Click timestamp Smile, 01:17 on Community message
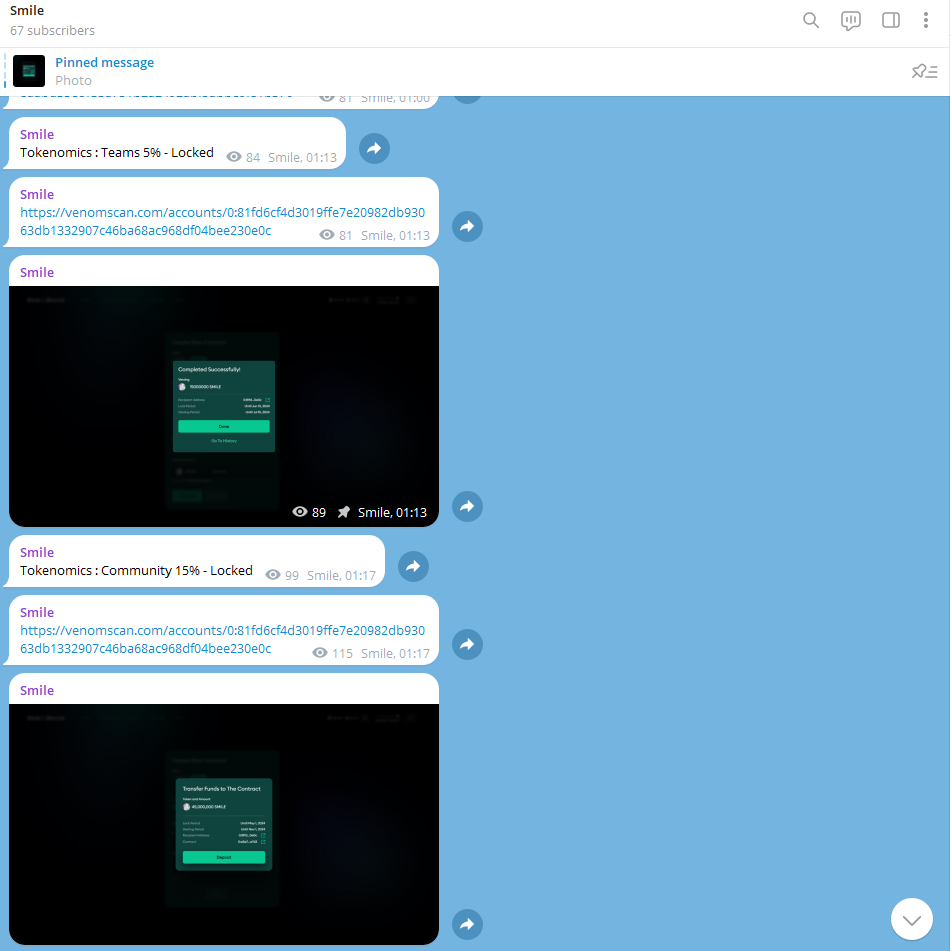This screenshot has height=951, width=951. pyautogui.click(x=341, y=575)
